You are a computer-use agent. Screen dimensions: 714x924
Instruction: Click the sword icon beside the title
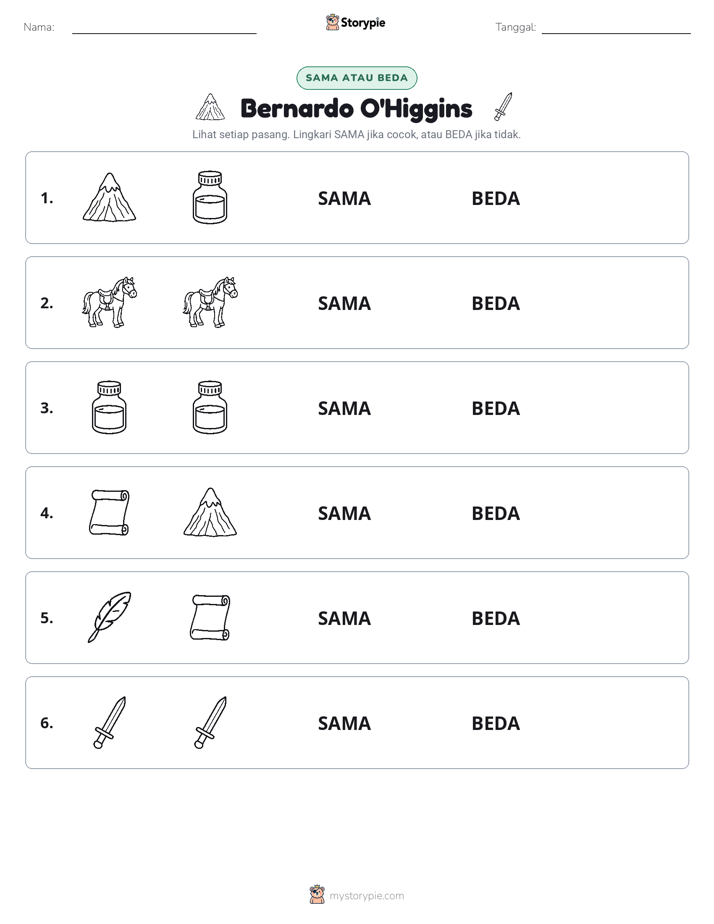coord(503,107)
